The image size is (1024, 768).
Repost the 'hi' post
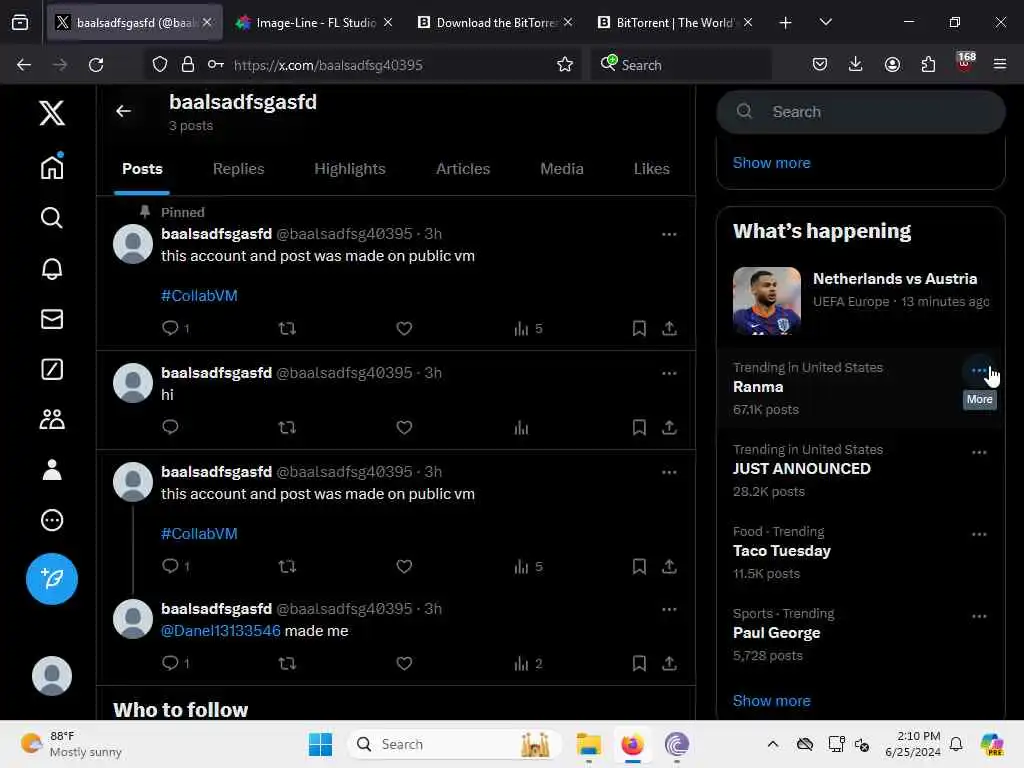(287, 427)
